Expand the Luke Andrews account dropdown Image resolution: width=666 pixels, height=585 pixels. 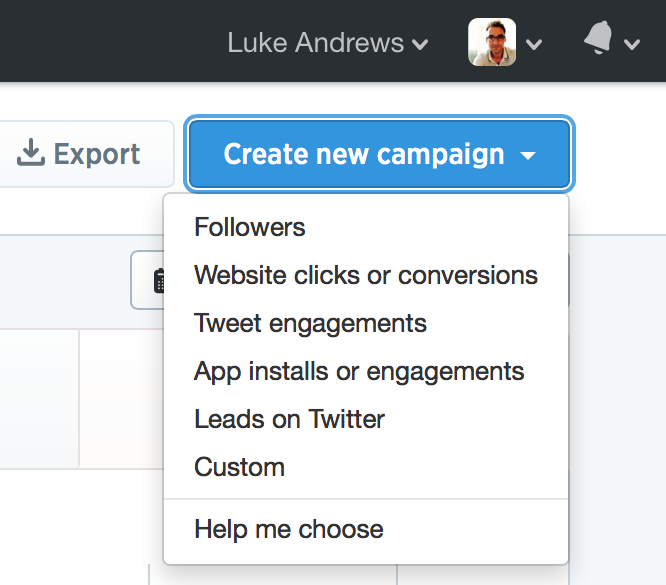point(420,44)
